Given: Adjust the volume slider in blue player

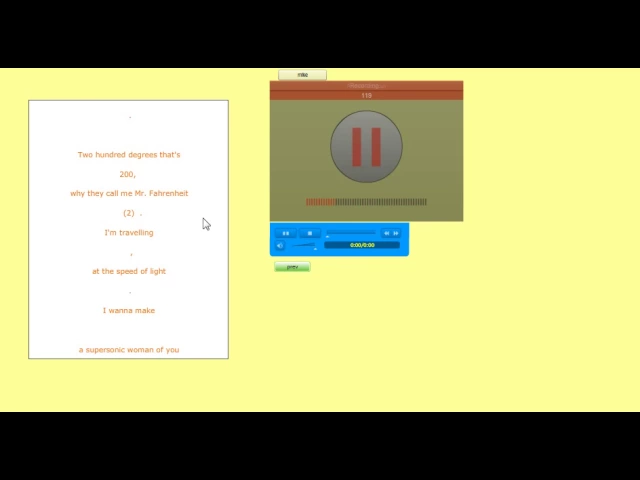Looking at the screenshot, I should pyautogui.click(x=304, y=245).
